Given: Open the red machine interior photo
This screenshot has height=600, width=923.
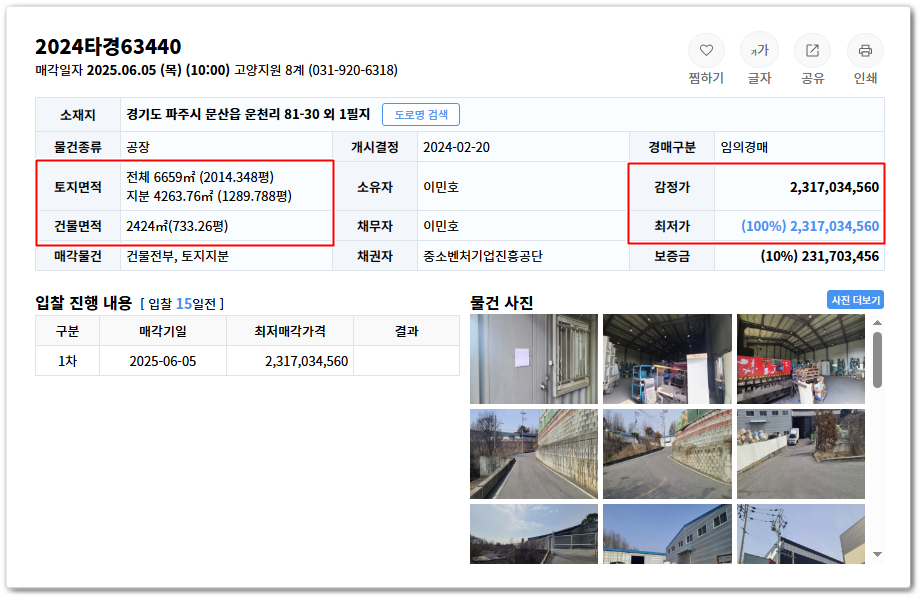Looking at the screenshot, I should (x=801, y=359).
